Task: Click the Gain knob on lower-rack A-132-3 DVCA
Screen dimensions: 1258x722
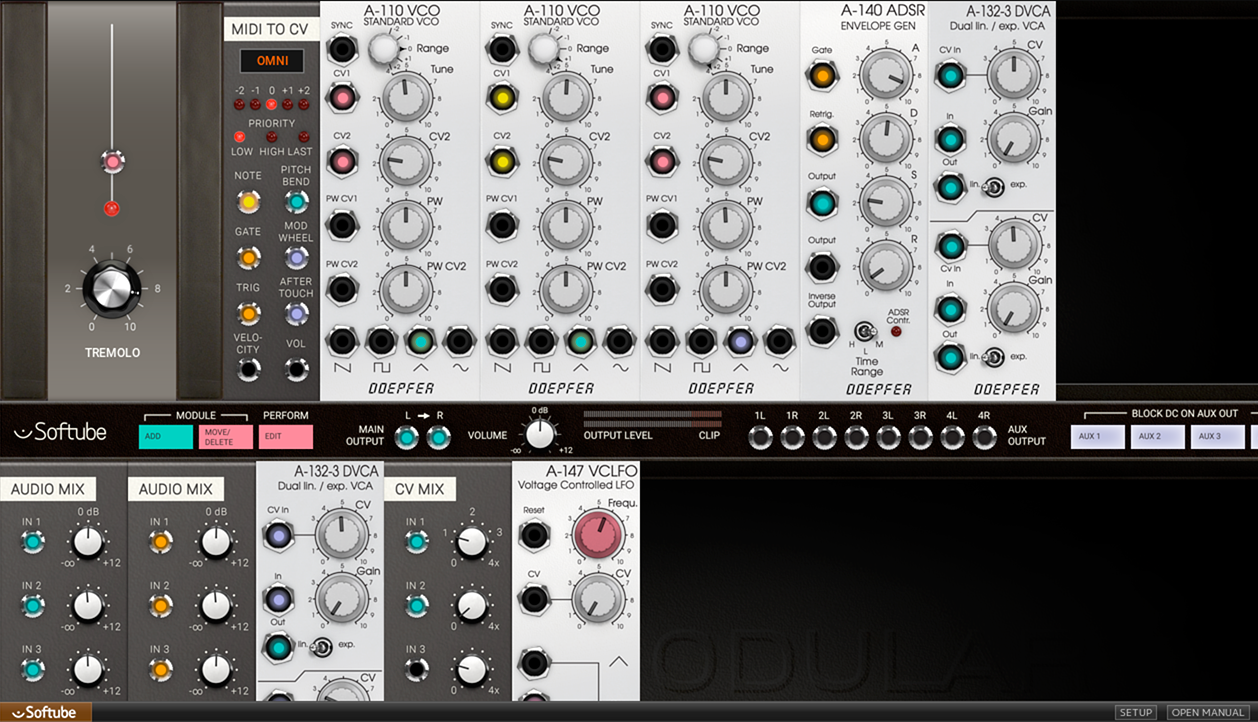Action: click(x=342, y=599)
